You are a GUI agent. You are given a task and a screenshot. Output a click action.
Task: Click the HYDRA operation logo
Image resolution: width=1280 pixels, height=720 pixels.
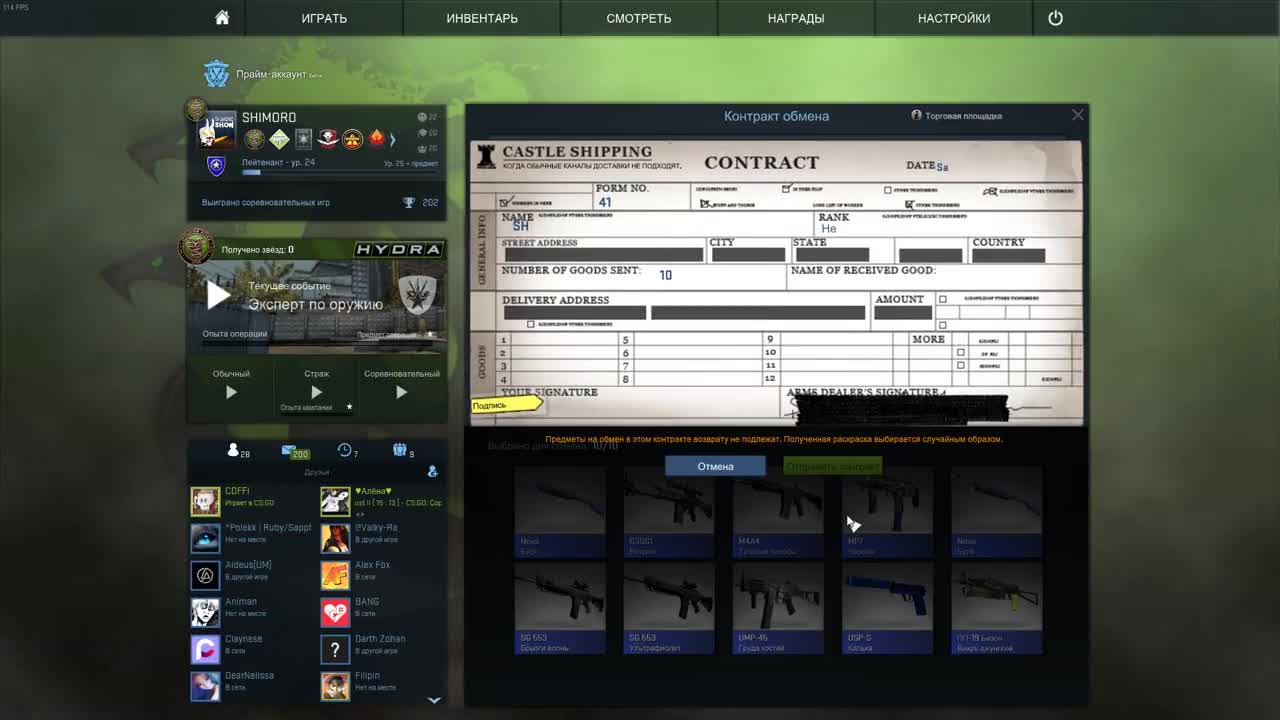(398, 249)
